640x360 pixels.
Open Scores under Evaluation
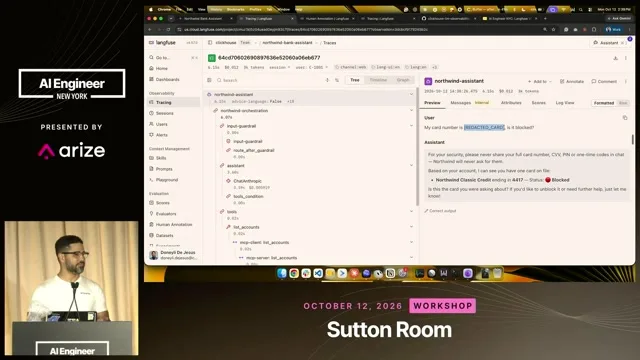(x=162, y=203)
